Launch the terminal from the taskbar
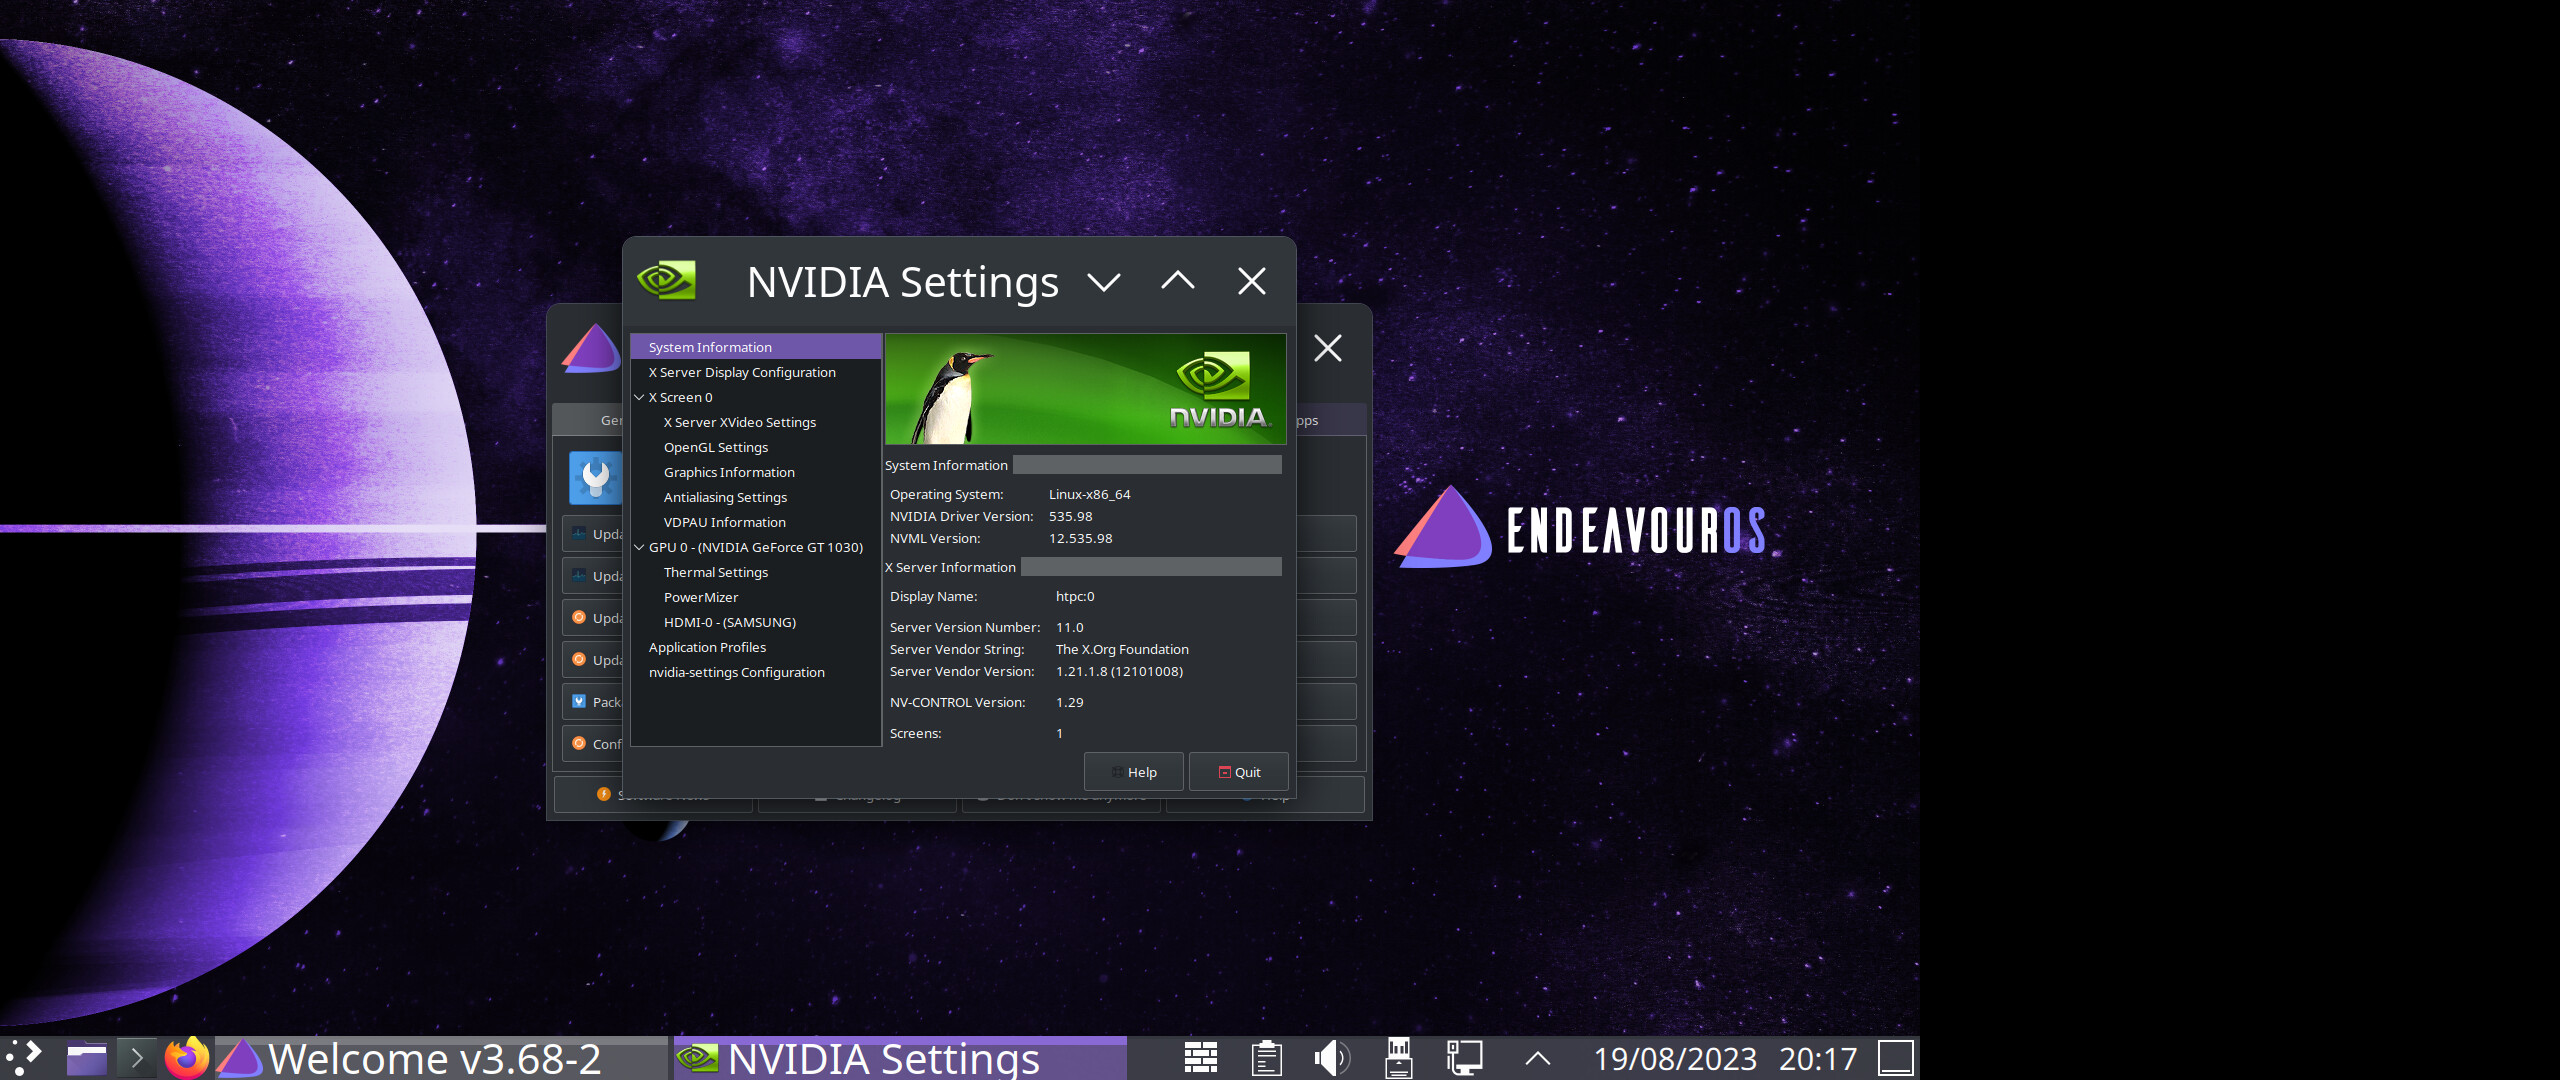Image resolution: width=2560 pixels, height=1080 pixels. click(x=137, y=1058)
